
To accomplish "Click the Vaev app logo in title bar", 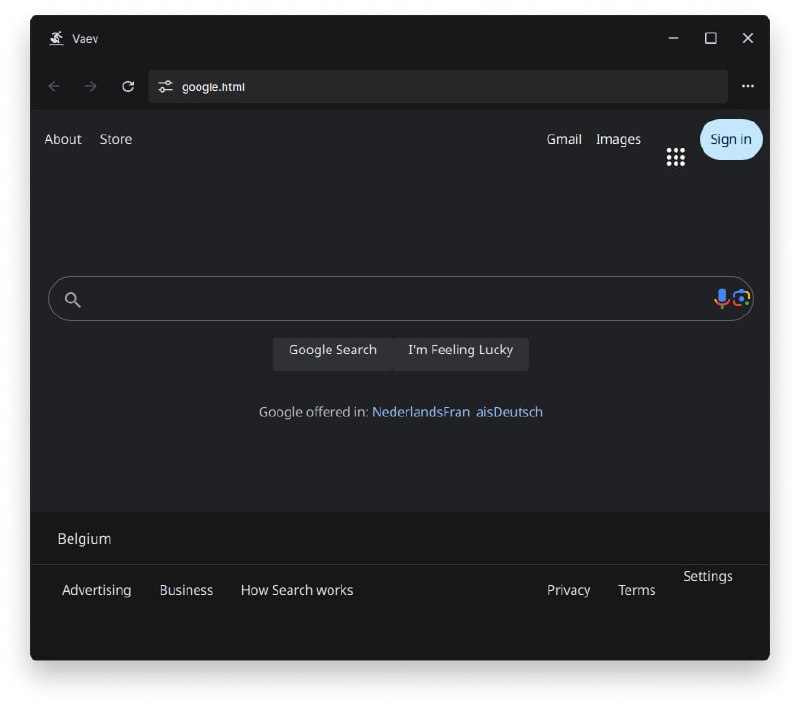I will [56, 39].
